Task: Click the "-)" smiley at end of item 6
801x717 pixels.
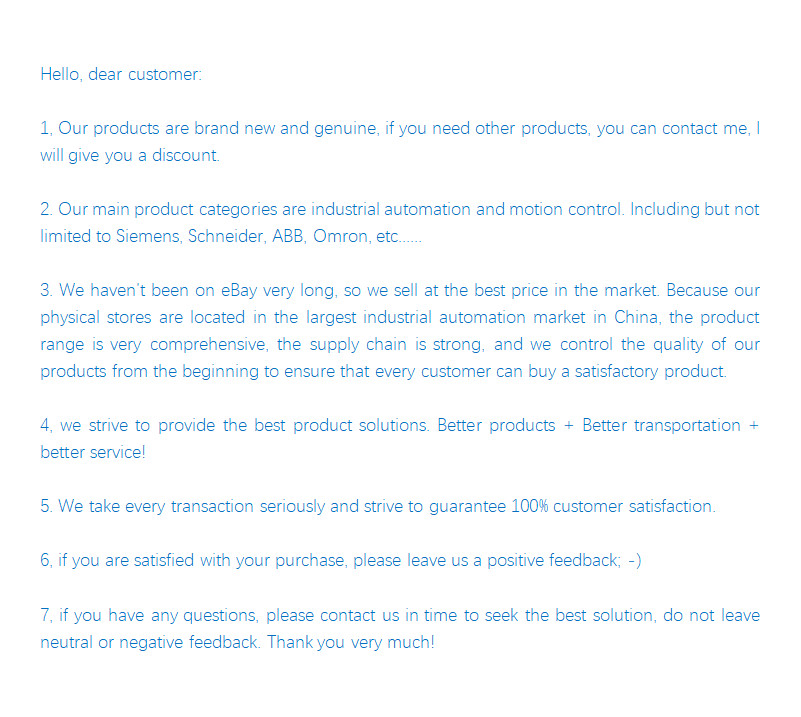Action: click(635, 560)
